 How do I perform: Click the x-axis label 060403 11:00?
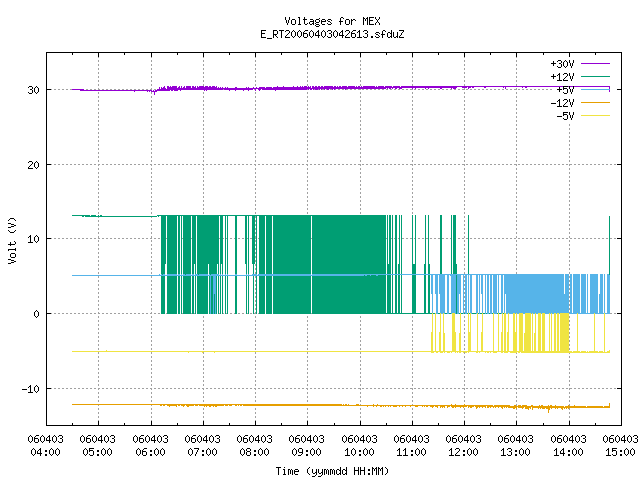(x=411, y=446)
